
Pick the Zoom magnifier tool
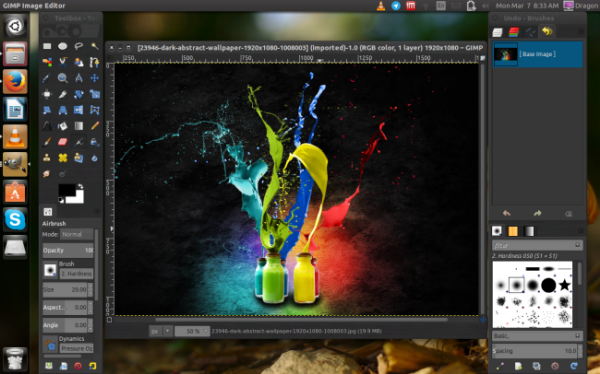coord(63,78)
